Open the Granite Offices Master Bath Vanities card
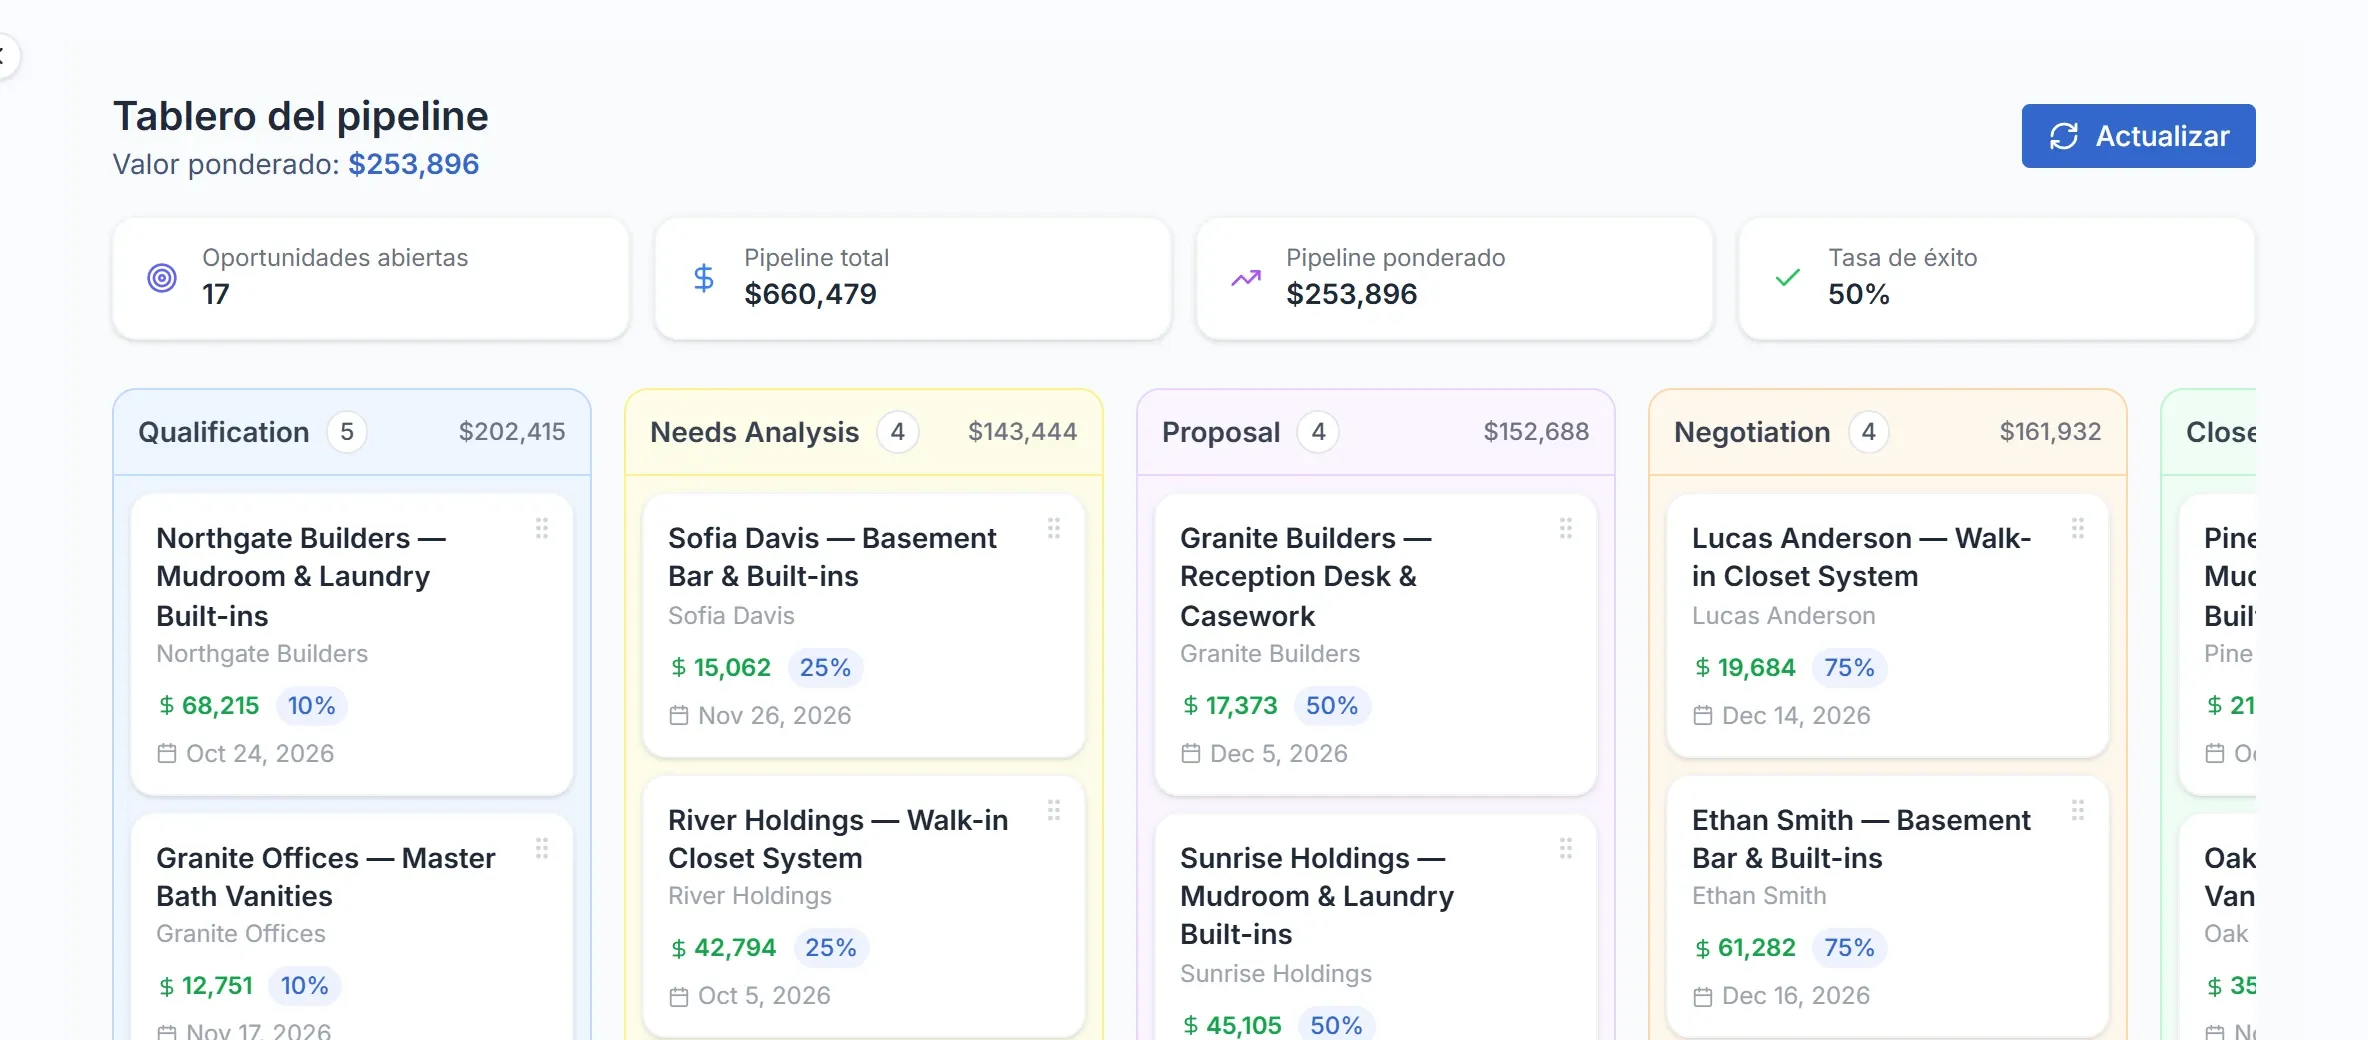This screenshot has width=2368, height=1040. (352, 927)
